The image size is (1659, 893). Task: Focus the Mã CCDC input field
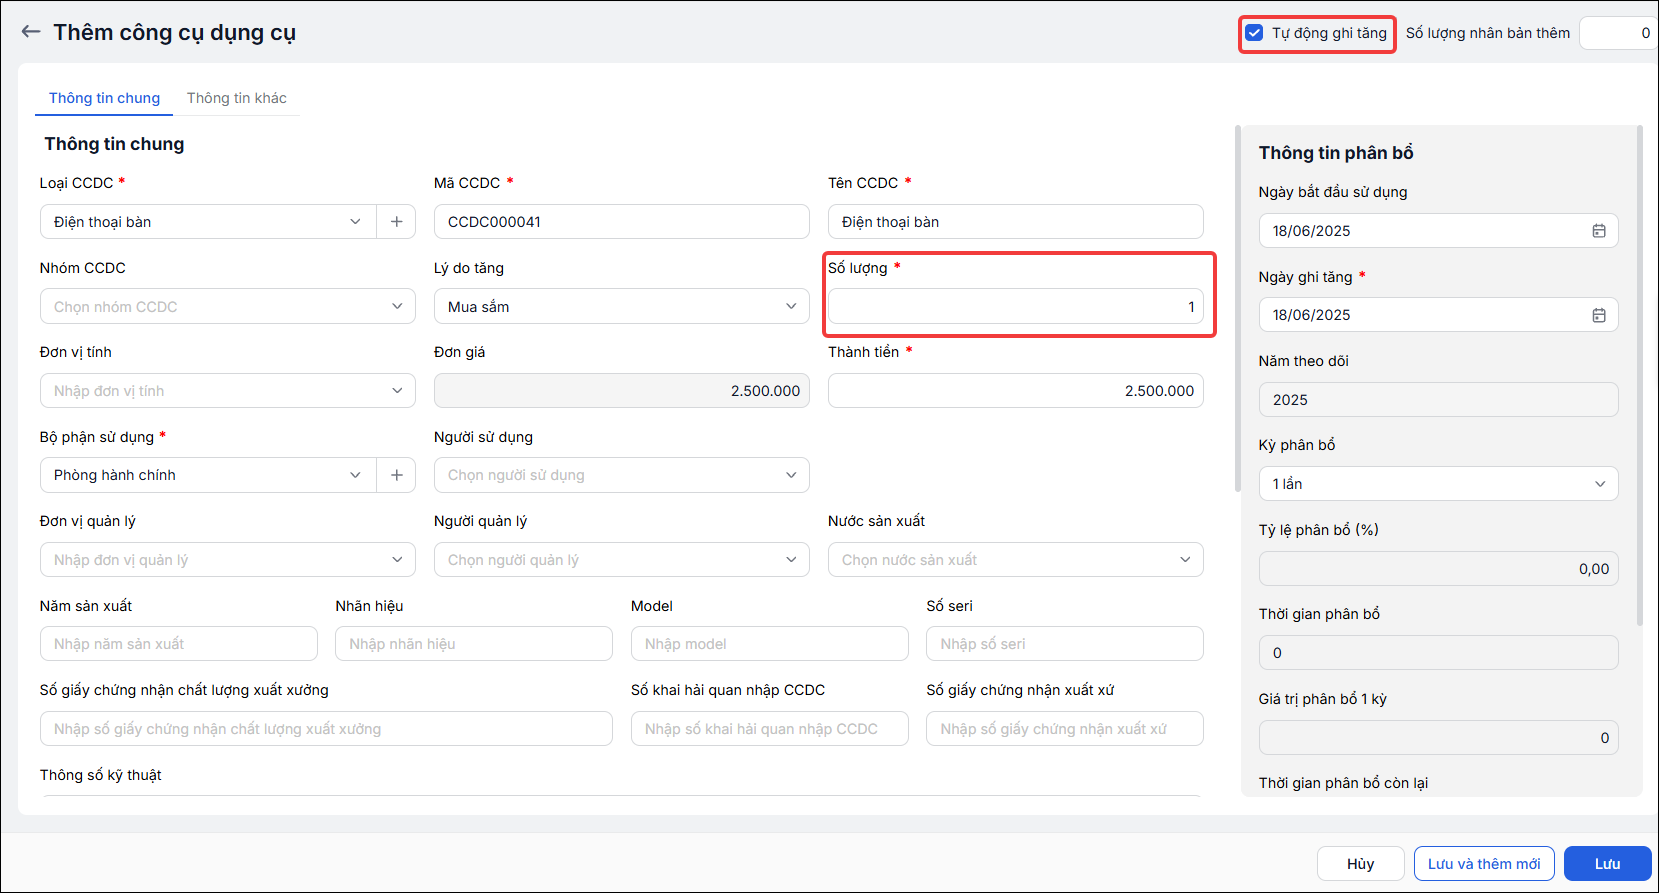tap(622, 222)
